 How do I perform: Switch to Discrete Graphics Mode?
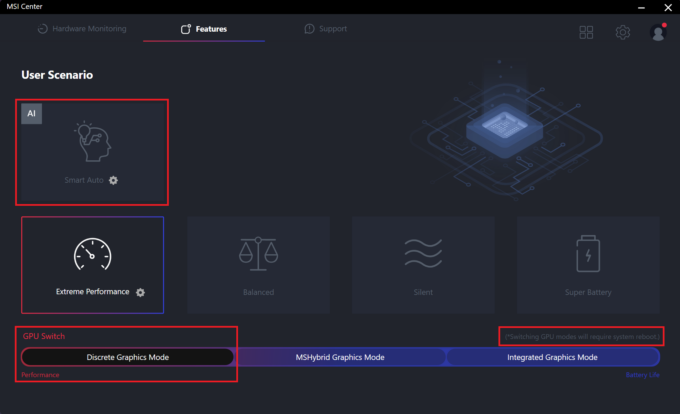click(127, 357)
